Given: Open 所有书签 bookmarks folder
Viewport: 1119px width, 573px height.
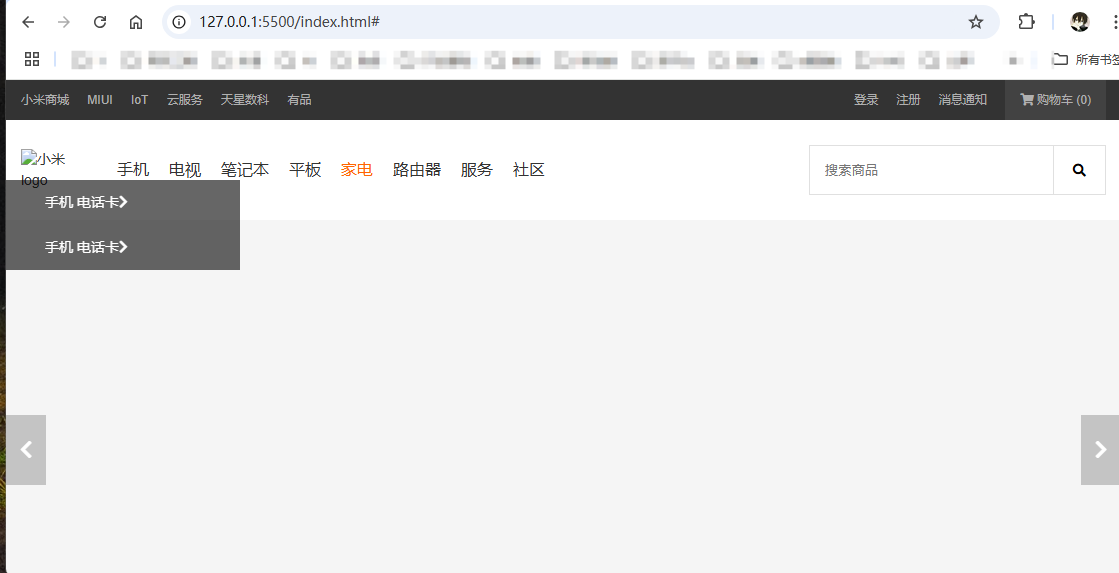Looking at the screenshot, I should 1085,59.
